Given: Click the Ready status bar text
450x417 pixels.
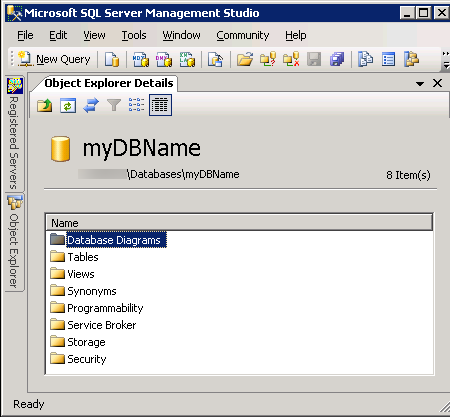Looking at the screenshot, I should [29, 404].
